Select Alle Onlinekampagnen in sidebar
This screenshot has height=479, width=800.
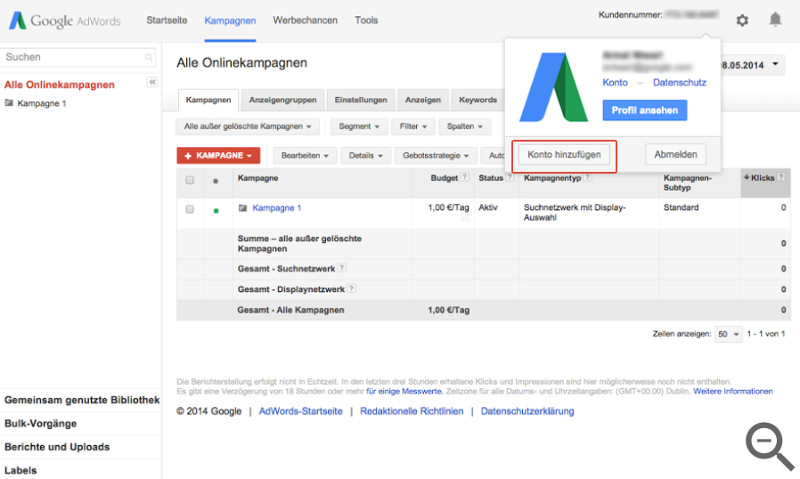point(59,85)
